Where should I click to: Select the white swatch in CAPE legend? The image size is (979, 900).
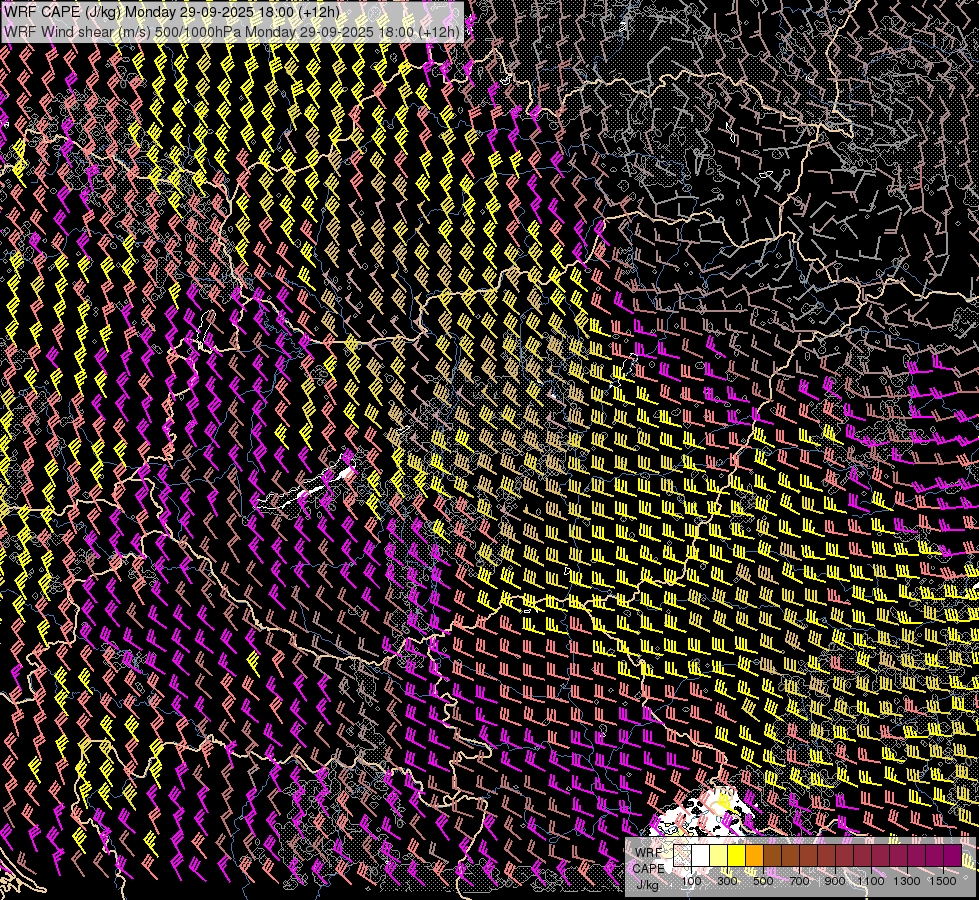click(701, 856)
